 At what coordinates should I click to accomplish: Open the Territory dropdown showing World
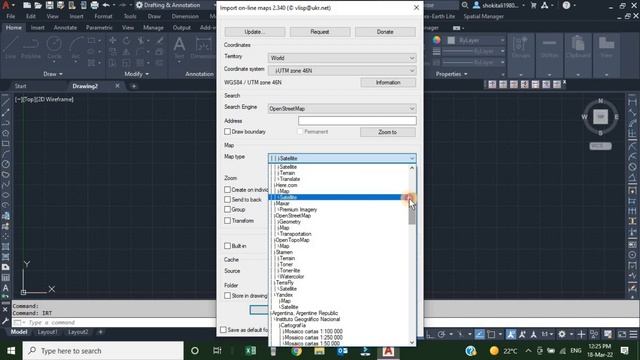(x=342, y=58)
